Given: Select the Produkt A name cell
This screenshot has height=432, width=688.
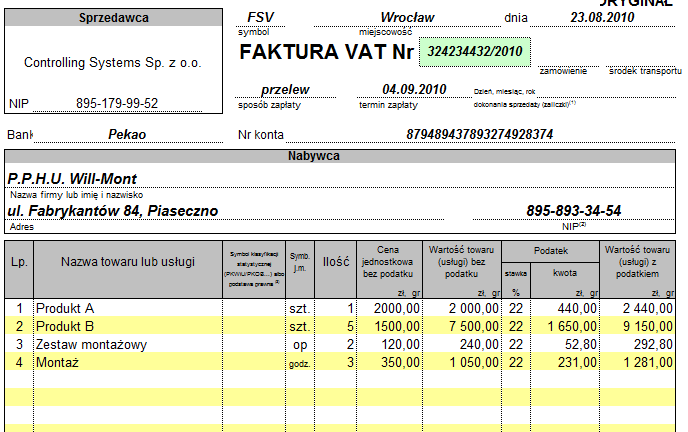Looking at the screenshot, I should coord(128,308).
